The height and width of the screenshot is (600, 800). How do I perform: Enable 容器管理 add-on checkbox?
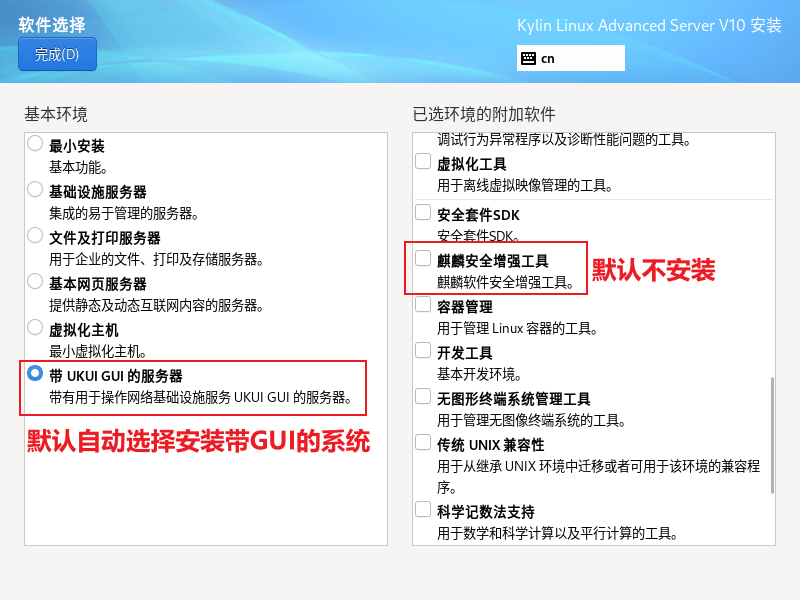(423, 305)
